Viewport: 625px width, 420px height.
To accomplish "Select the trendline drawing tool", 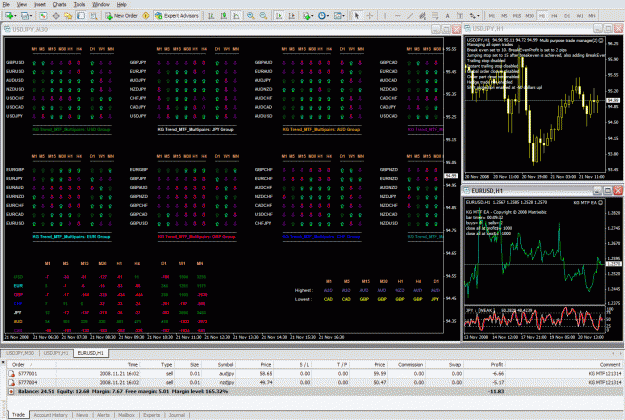I will pyautogui.click(x=410, y=16).
